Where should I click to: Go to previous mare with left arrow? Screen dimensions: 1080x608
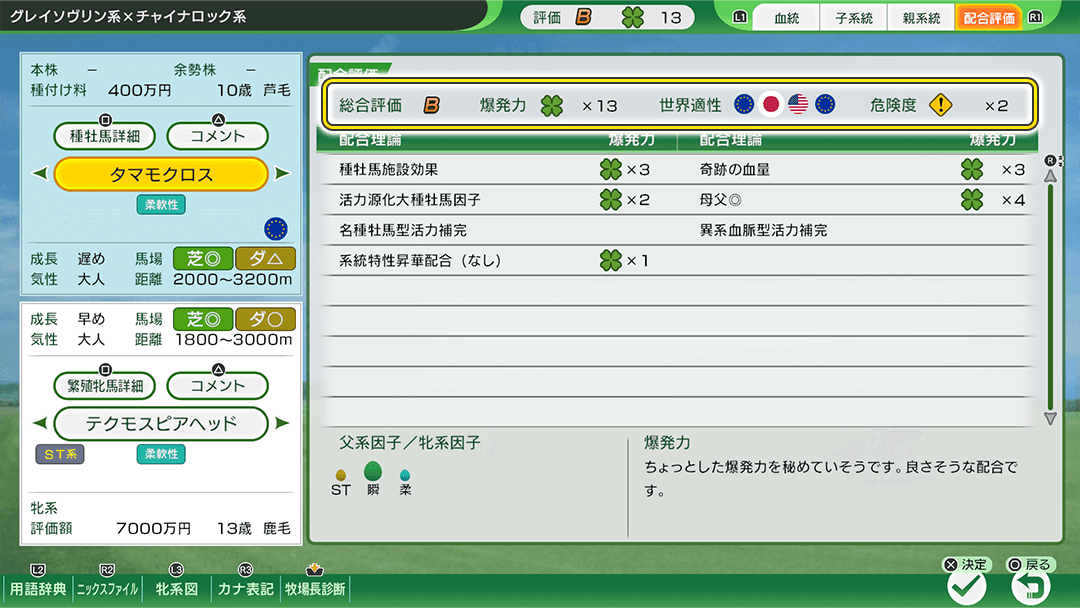click(x=40, y=423)
